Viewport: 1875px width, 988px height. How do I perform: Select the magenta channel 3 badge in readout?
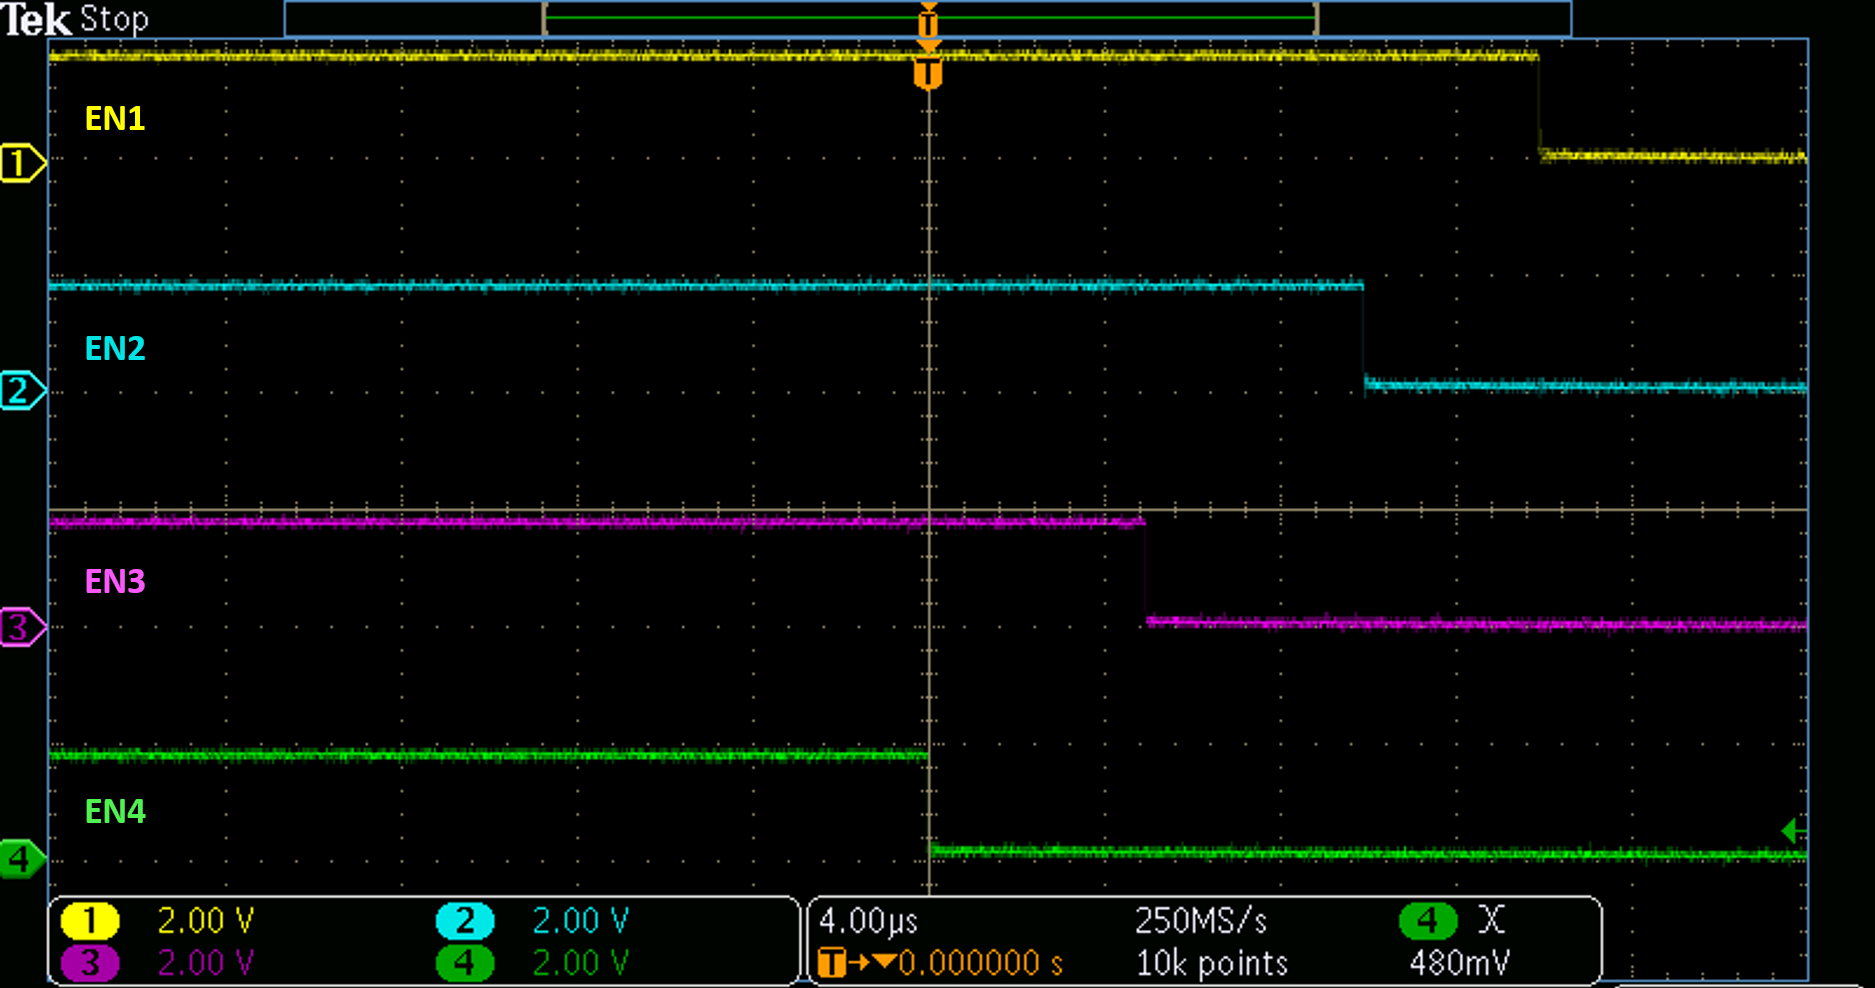tap(90, 963)
